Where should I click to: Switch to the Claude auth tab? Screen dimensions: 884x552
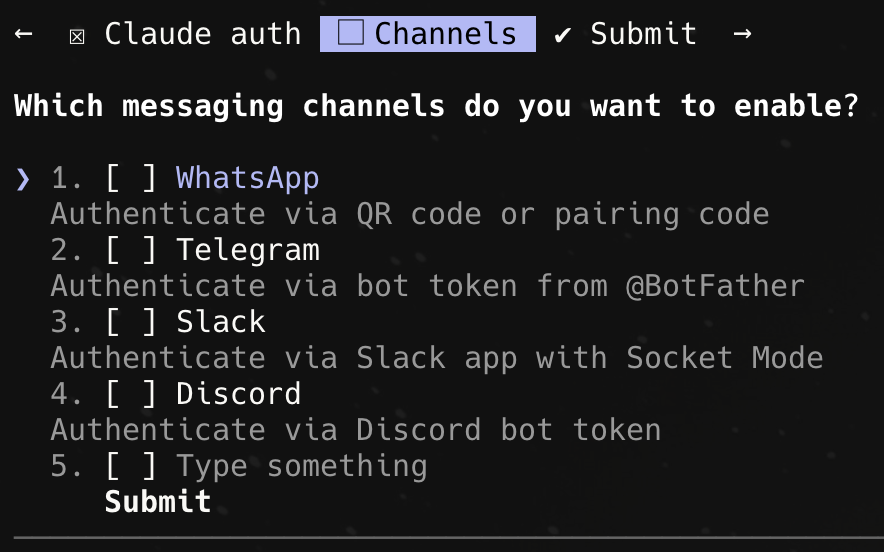point(202,34)
